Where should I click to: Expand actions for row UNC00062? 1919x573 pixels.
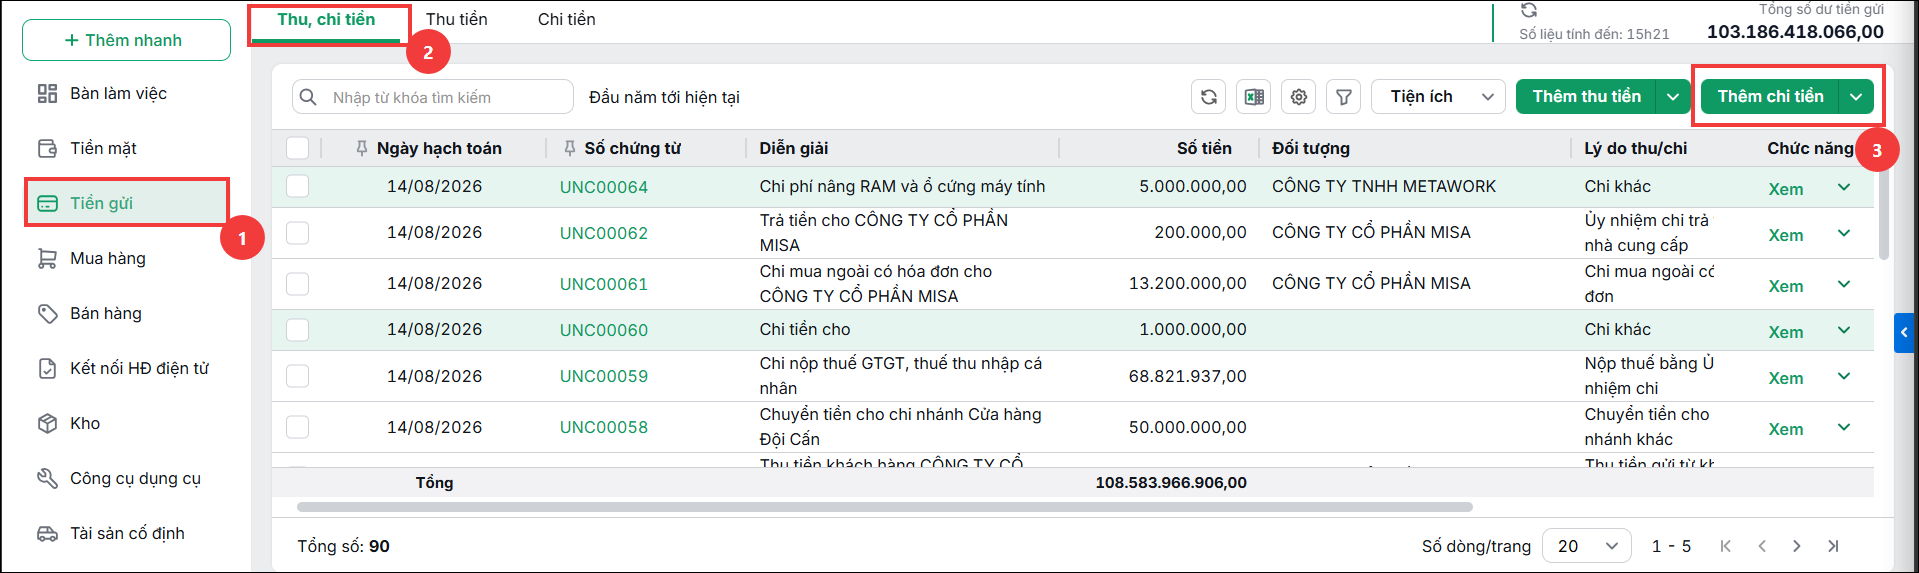[1844, 233]
